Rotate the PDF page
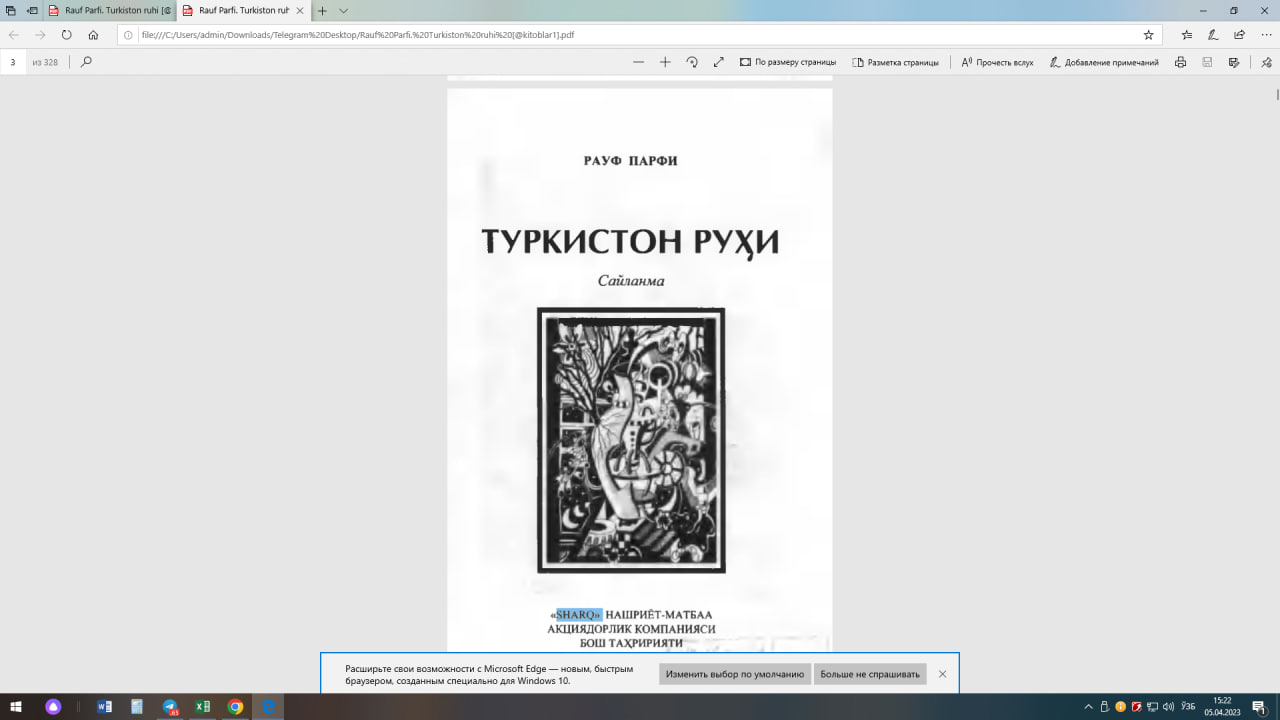This screenshot has width=1280, height=720. pos(692,62)
